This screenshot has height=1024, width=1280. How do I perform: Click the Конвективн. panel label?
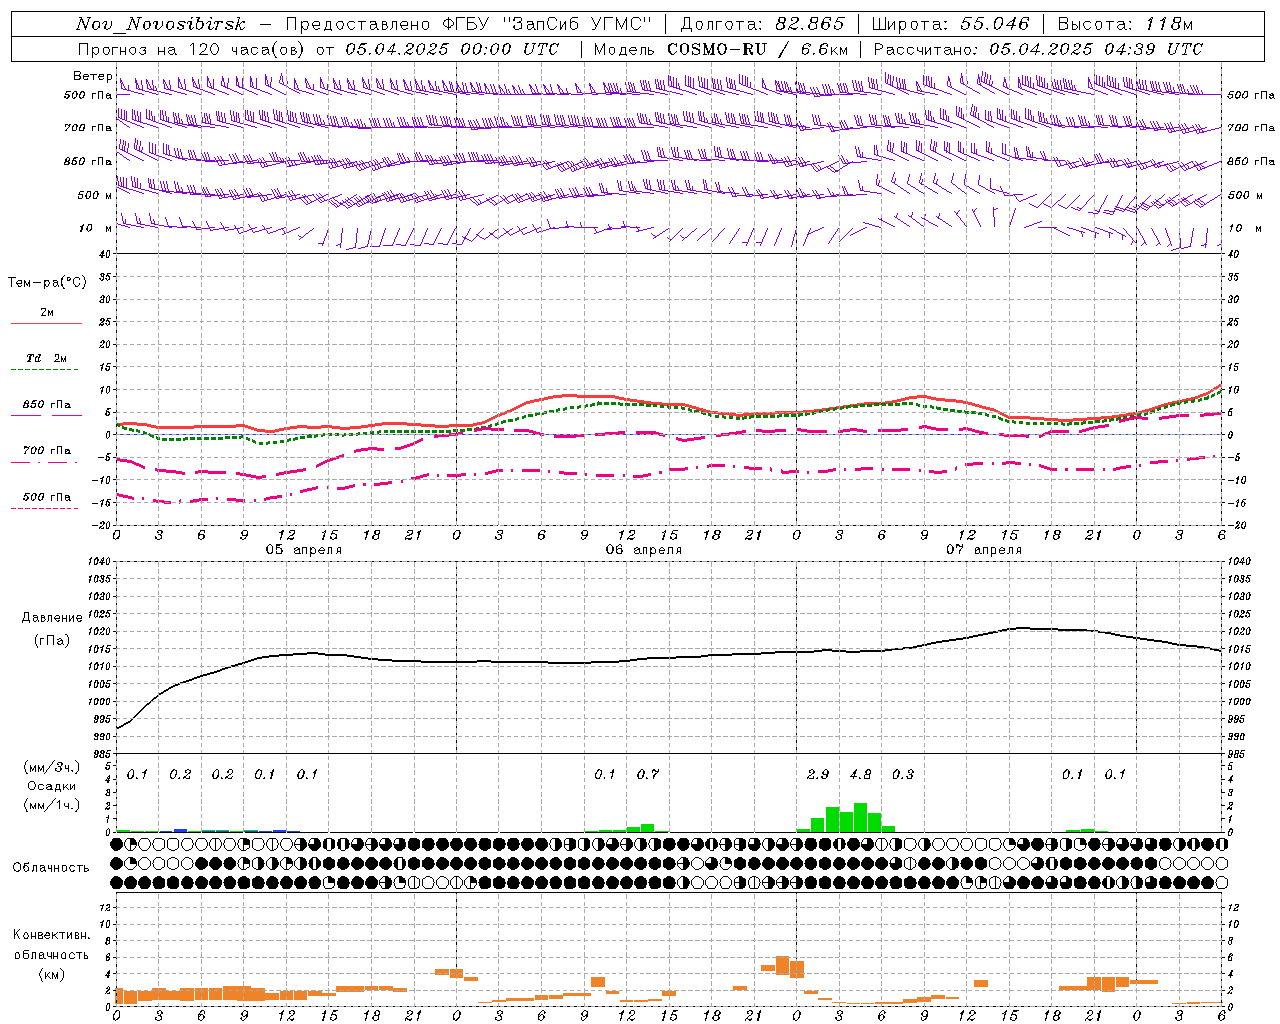point(51,935)
